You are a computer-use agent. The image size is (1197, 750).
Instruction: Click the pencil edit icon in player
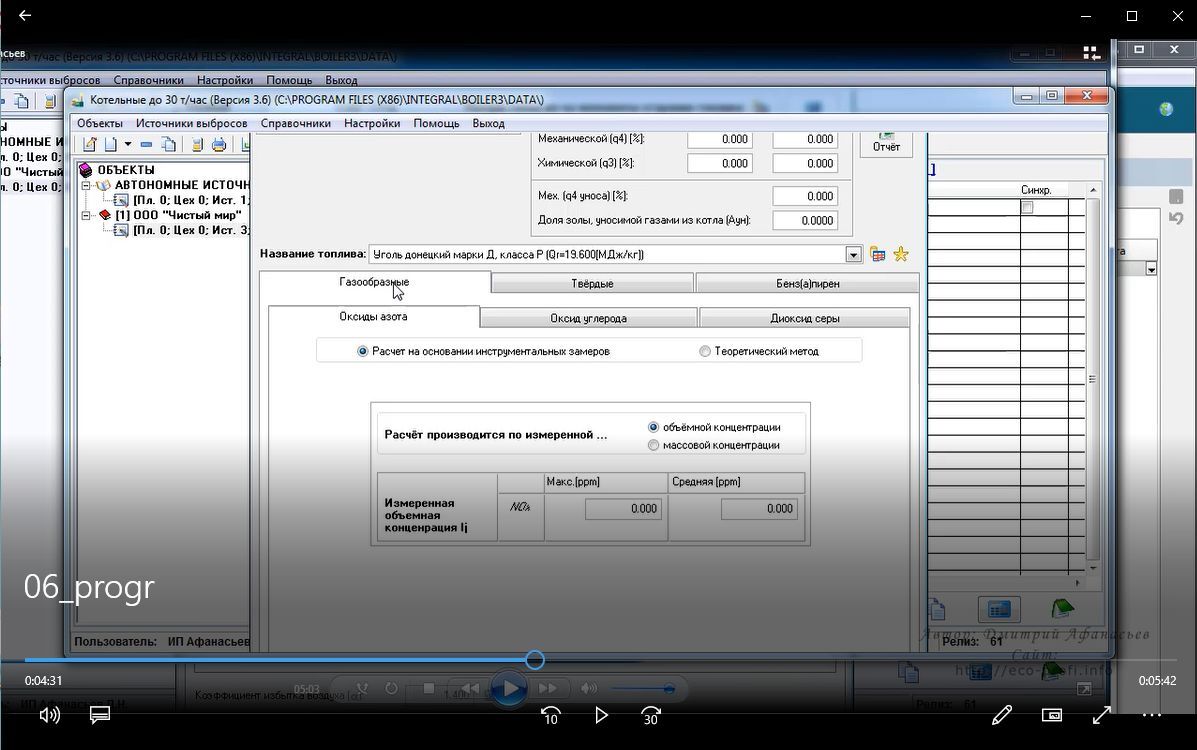point(1001,715)
